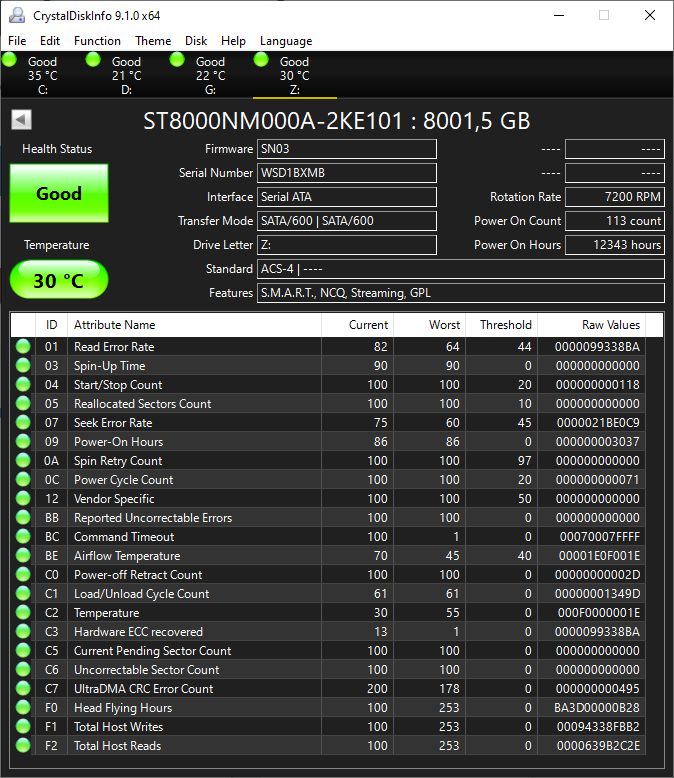
Task: Click the Worst column header
Action: click(x=429, y=325)
